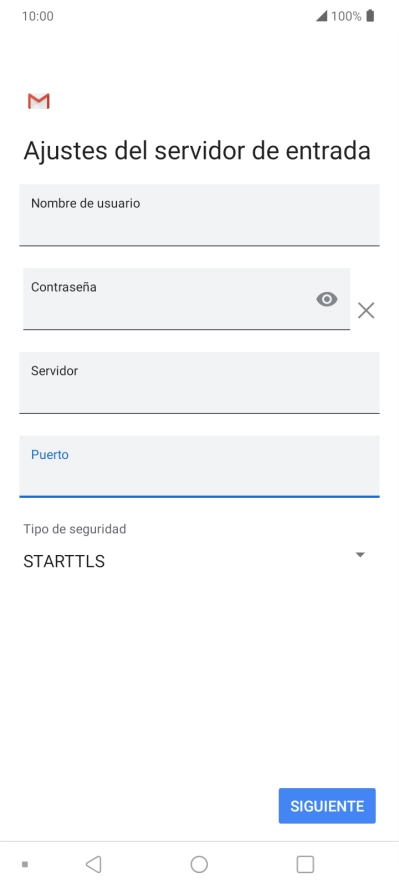Screen dimensions: 399x888
Task: Focus the Contraseña input field
Action: 186,299
